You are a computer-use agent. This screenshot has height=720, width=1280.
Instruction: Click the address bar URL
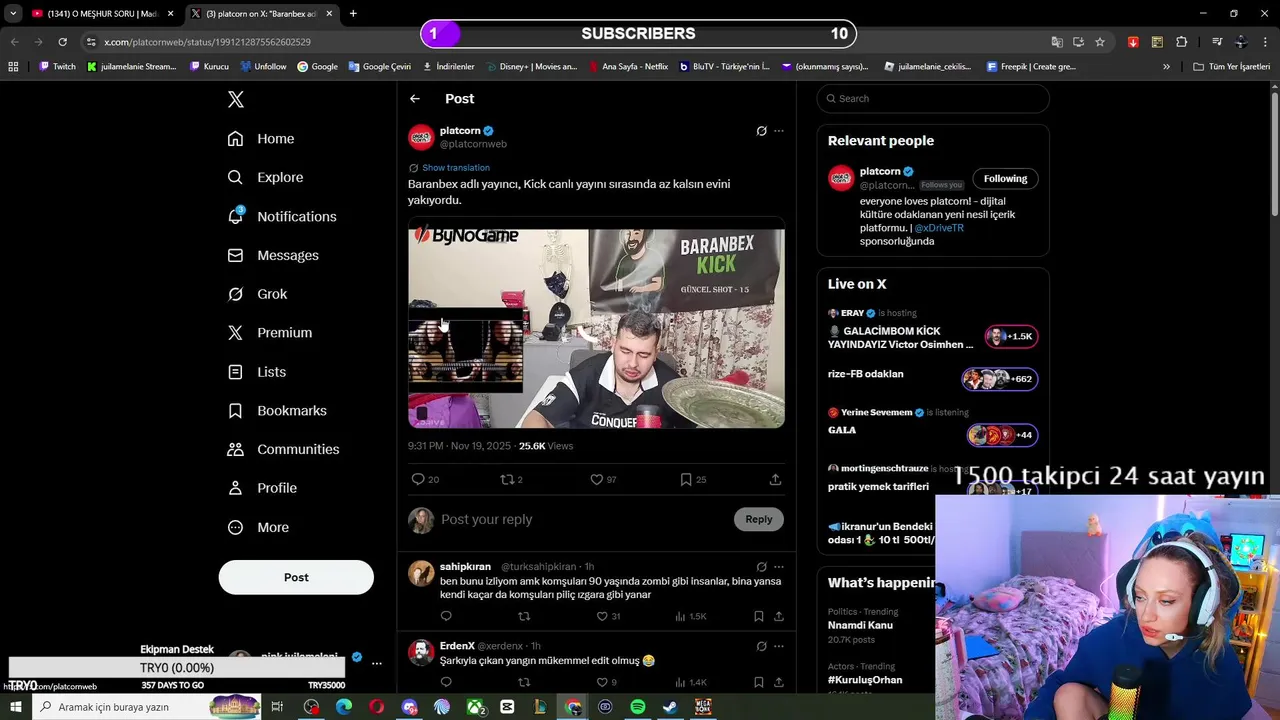207,42
